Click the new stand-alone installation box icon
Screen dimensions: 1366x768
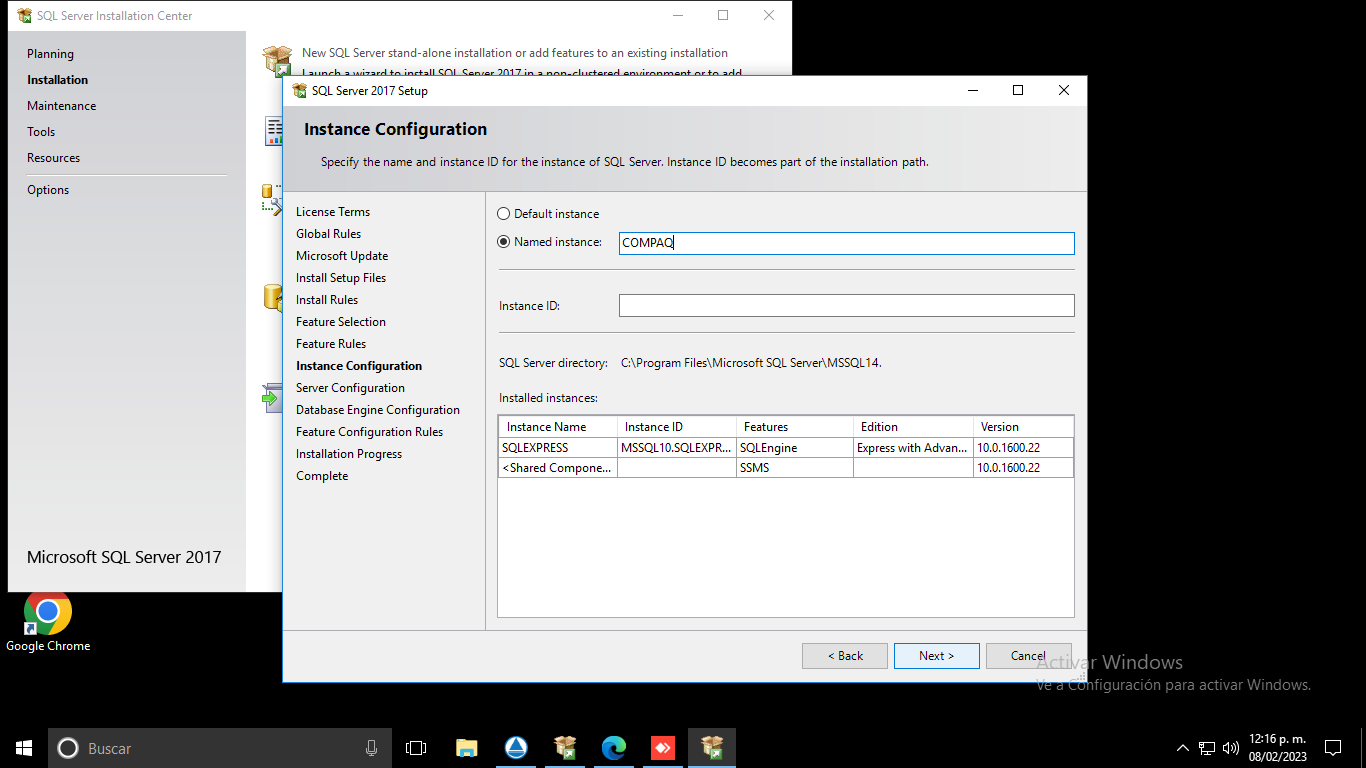[277, 60]
